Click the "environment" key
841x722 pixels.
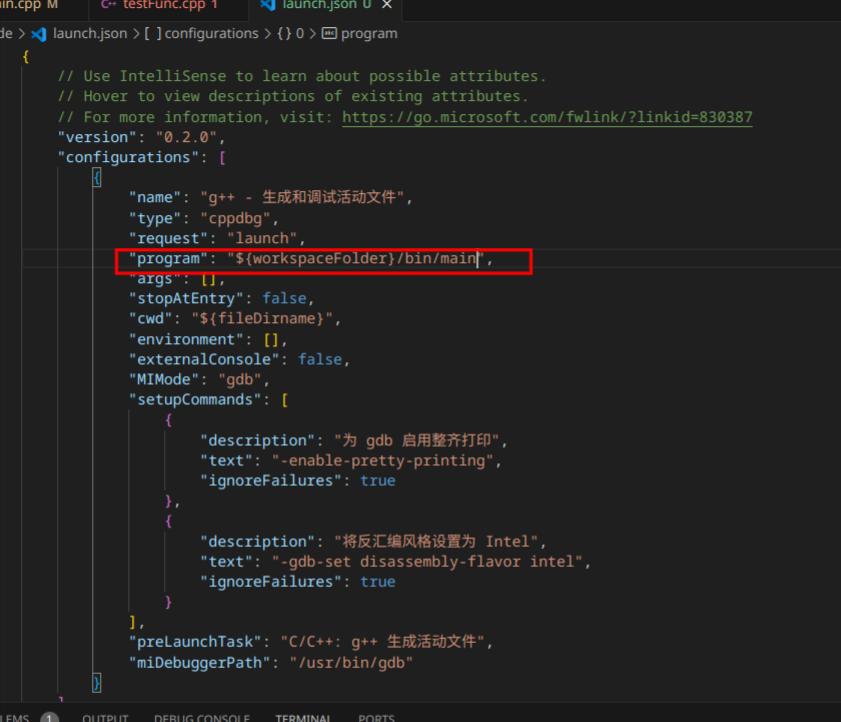(x=186, y=340)
